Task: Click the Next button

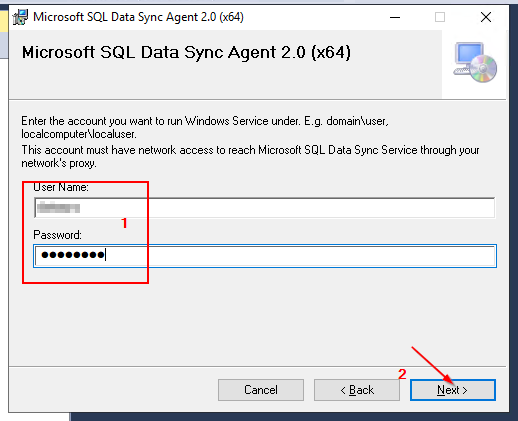Action: click(453, 390)
